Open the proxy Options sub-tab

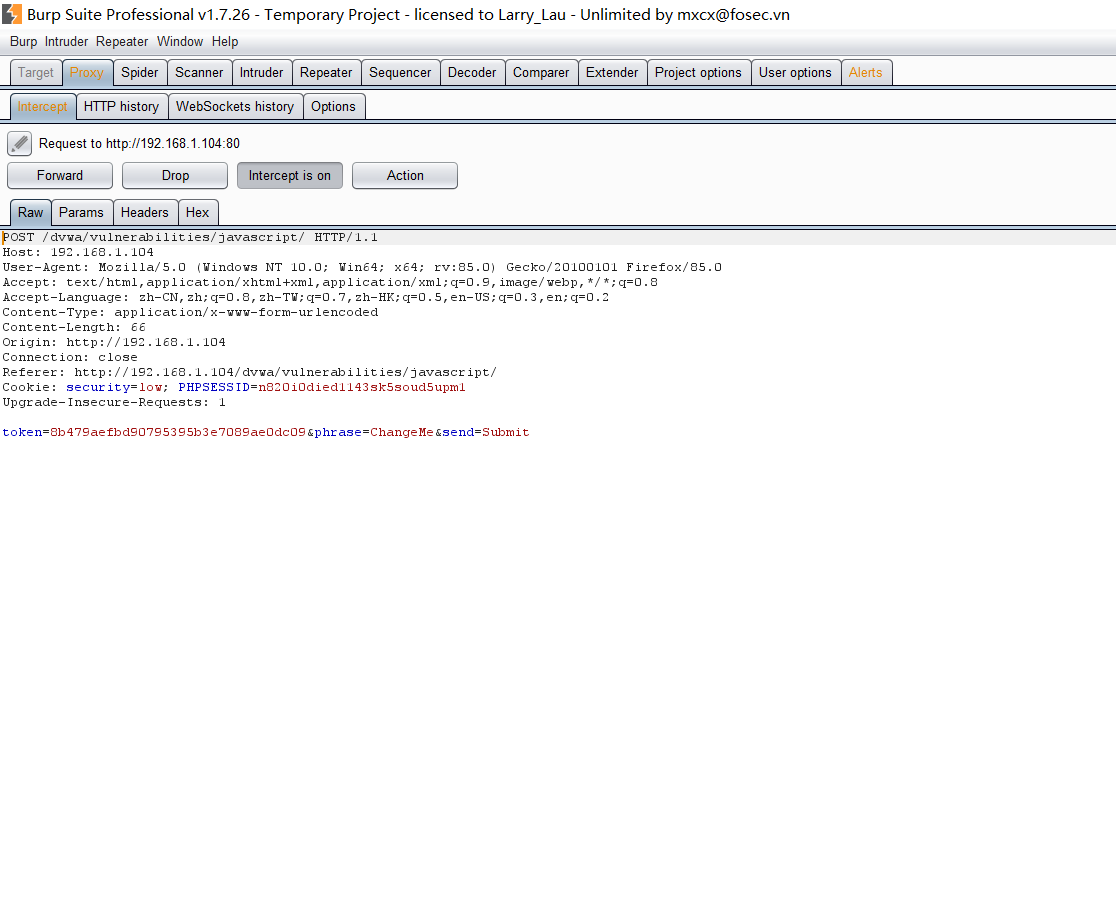coord(333,106)
